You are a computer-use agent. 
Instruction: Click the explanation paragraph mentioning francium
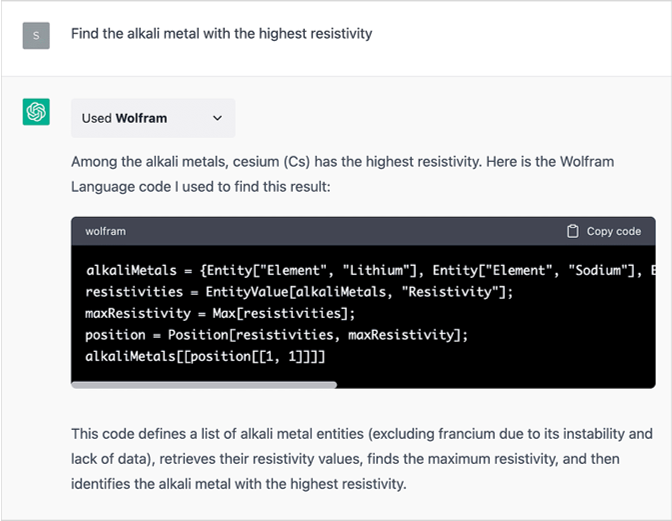tap(362, 458)
